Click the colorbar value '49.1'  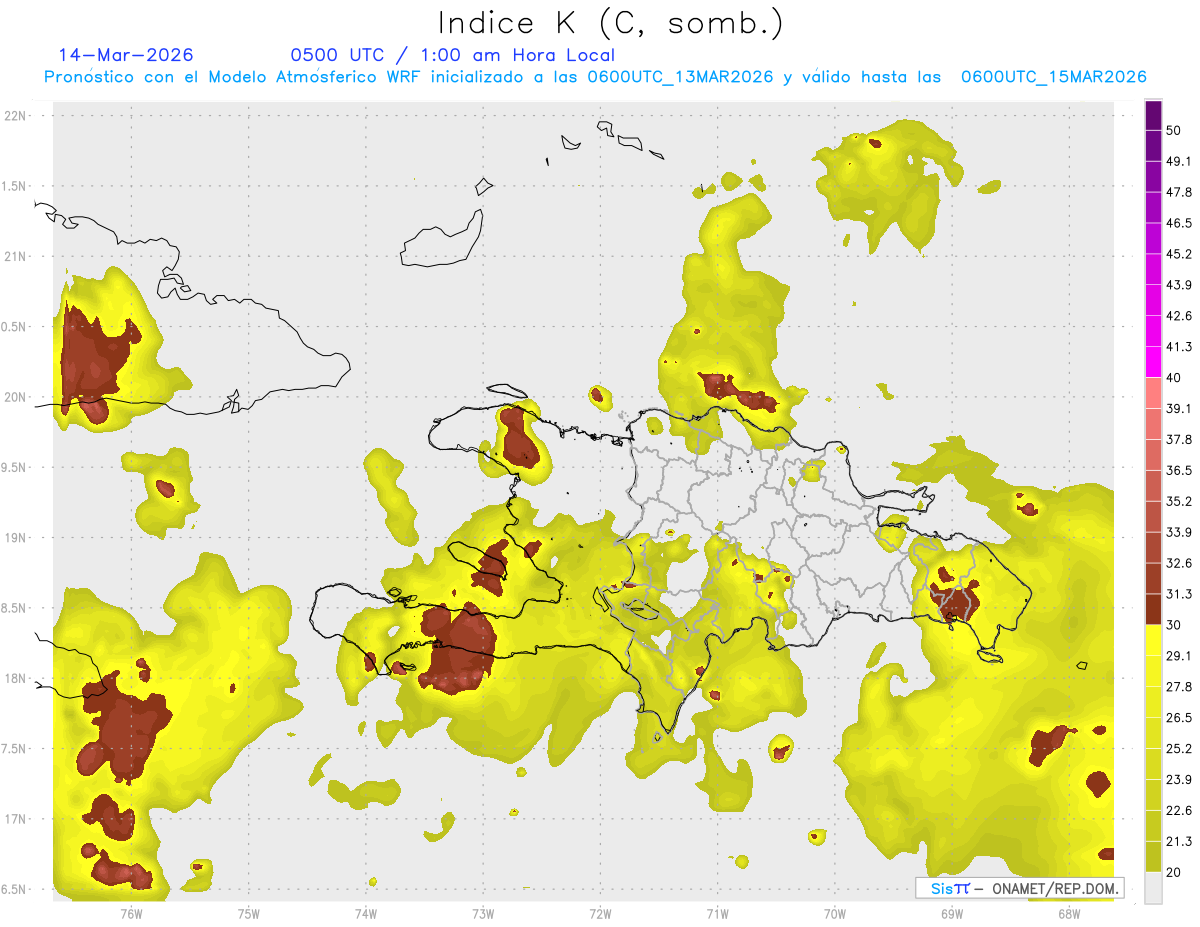pyautogui.click(x=1178, y=161)
